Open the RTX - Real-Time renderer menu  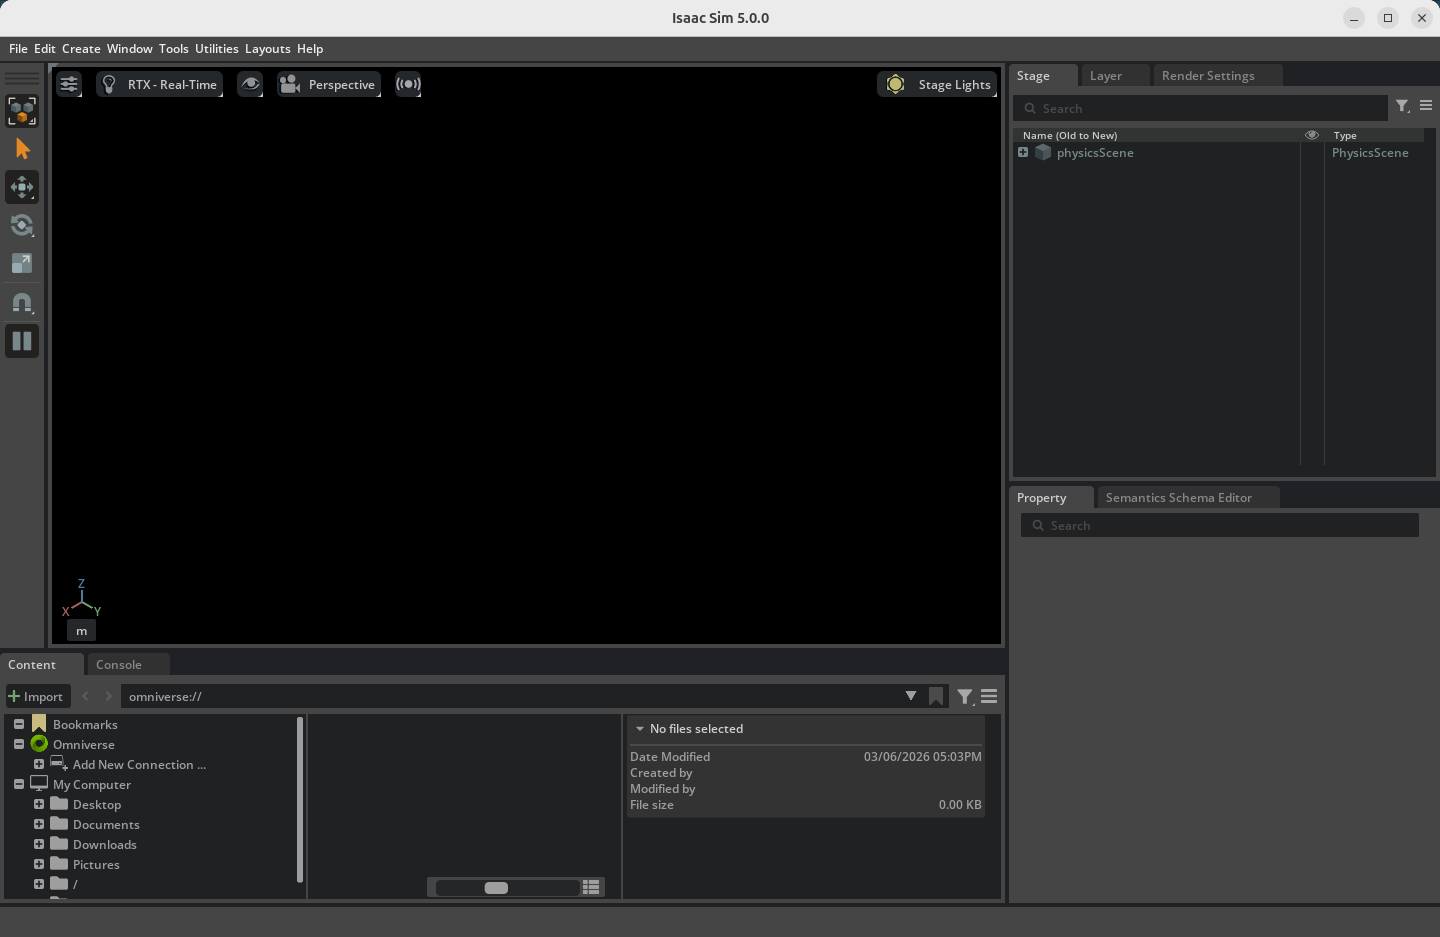[160, 84]
